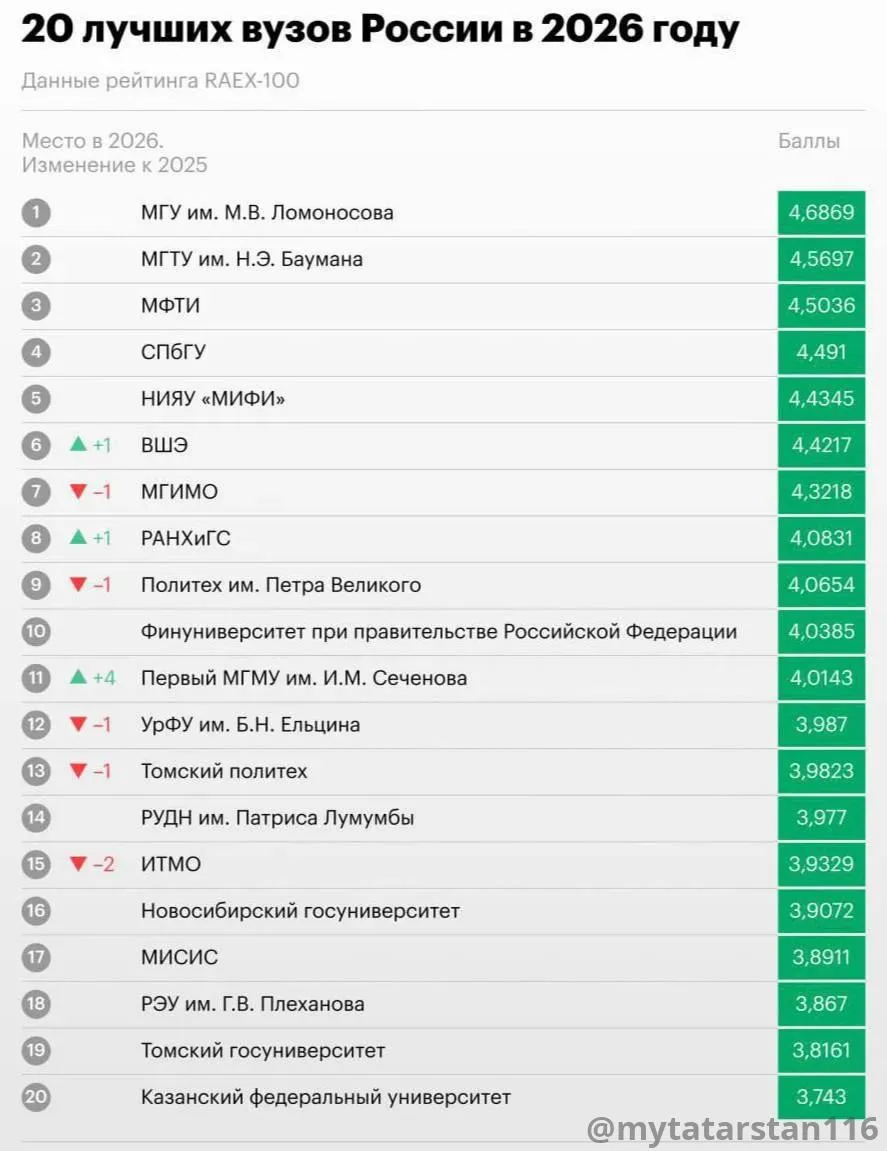Image resolution: width=887 pixels, height=1151 pixels.
Task: Click score cell 3,987
Action: point(822,725)
